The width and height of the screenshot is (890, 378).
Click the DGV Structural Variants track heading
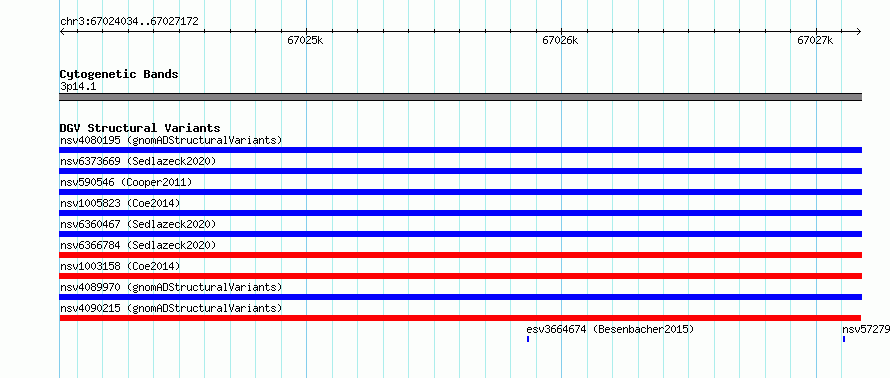coord(140,128)
